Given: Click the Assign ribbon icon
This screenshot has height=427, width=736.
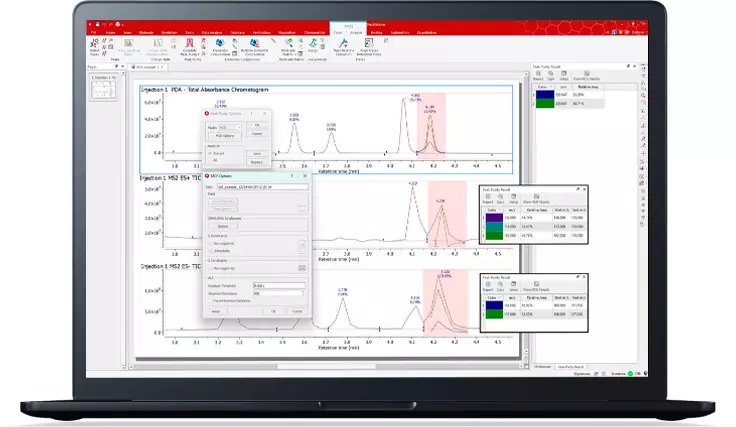Looking at the screenshot, I should (x=313, y=45).
